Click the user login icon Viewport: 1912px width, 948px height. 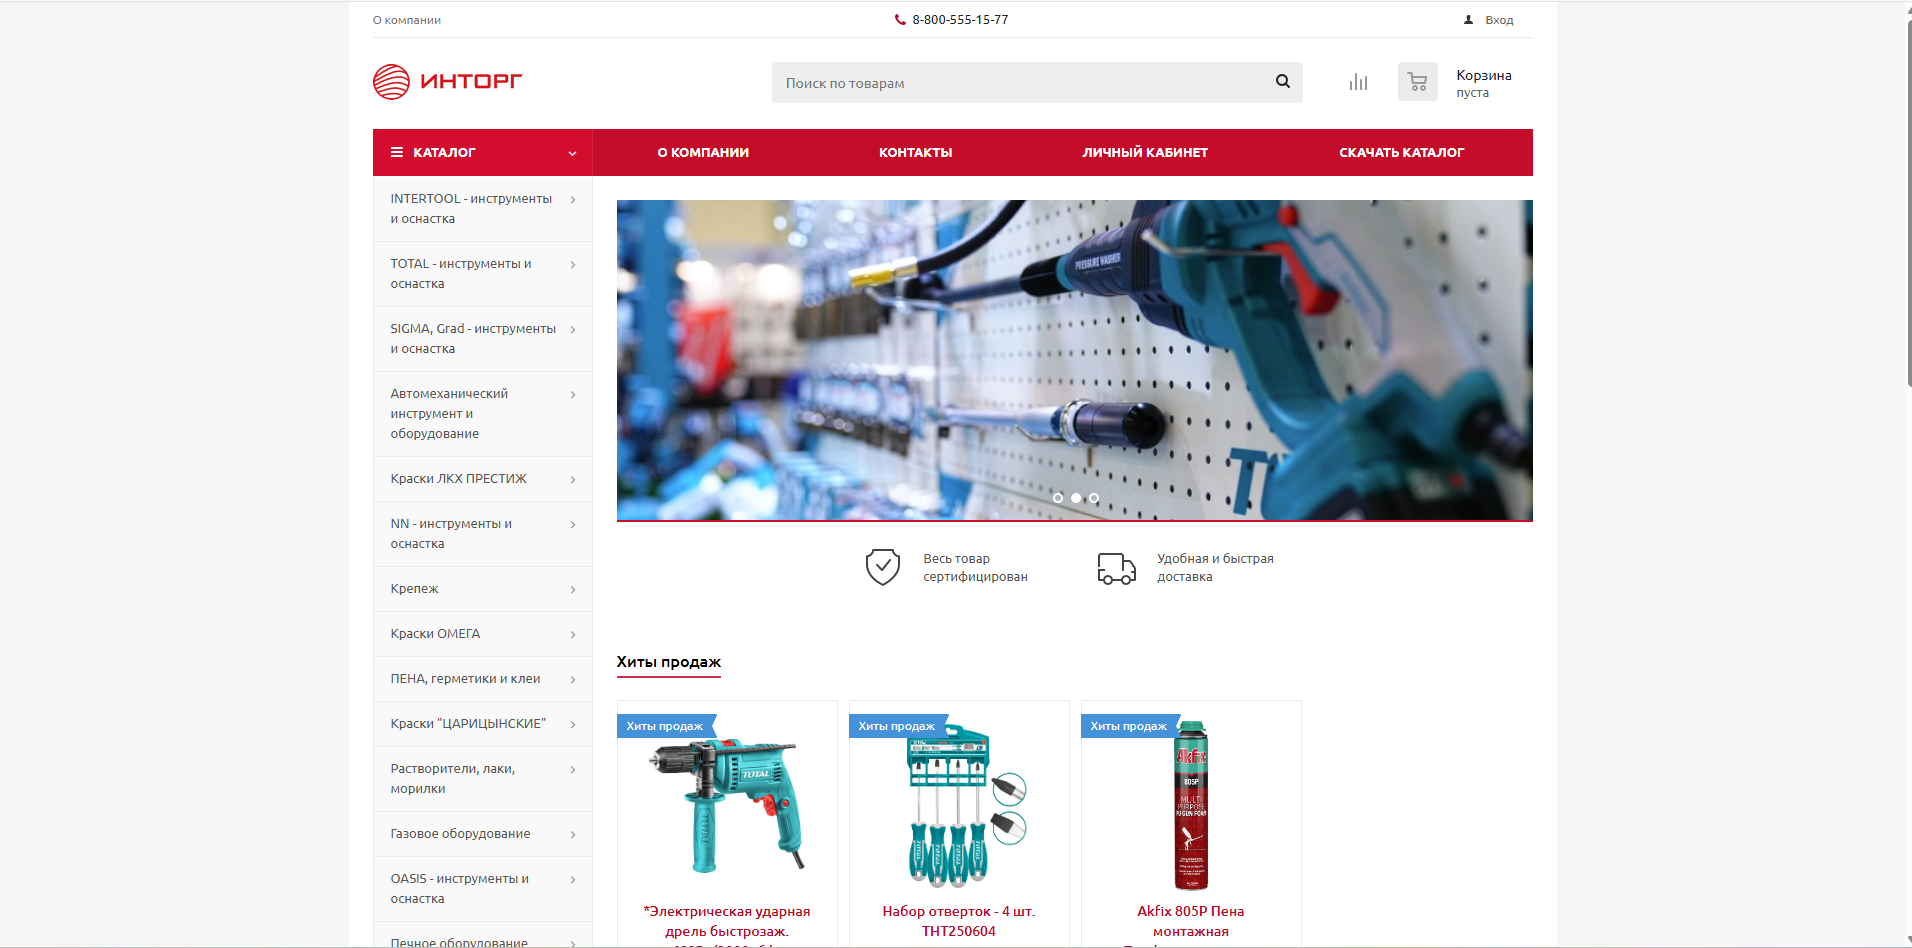(x=1468, y=20)
